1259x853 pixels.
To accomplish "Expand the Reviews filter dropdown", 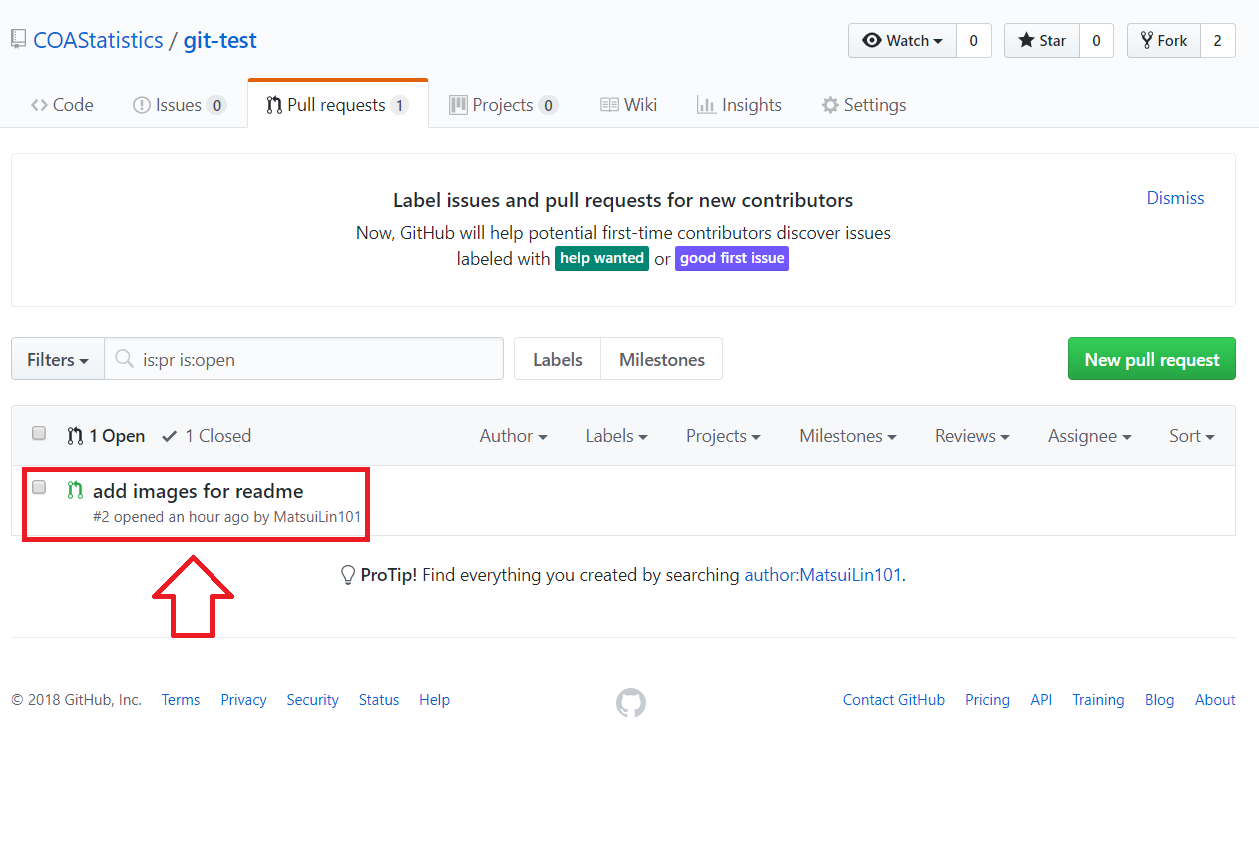I will 972,436.
